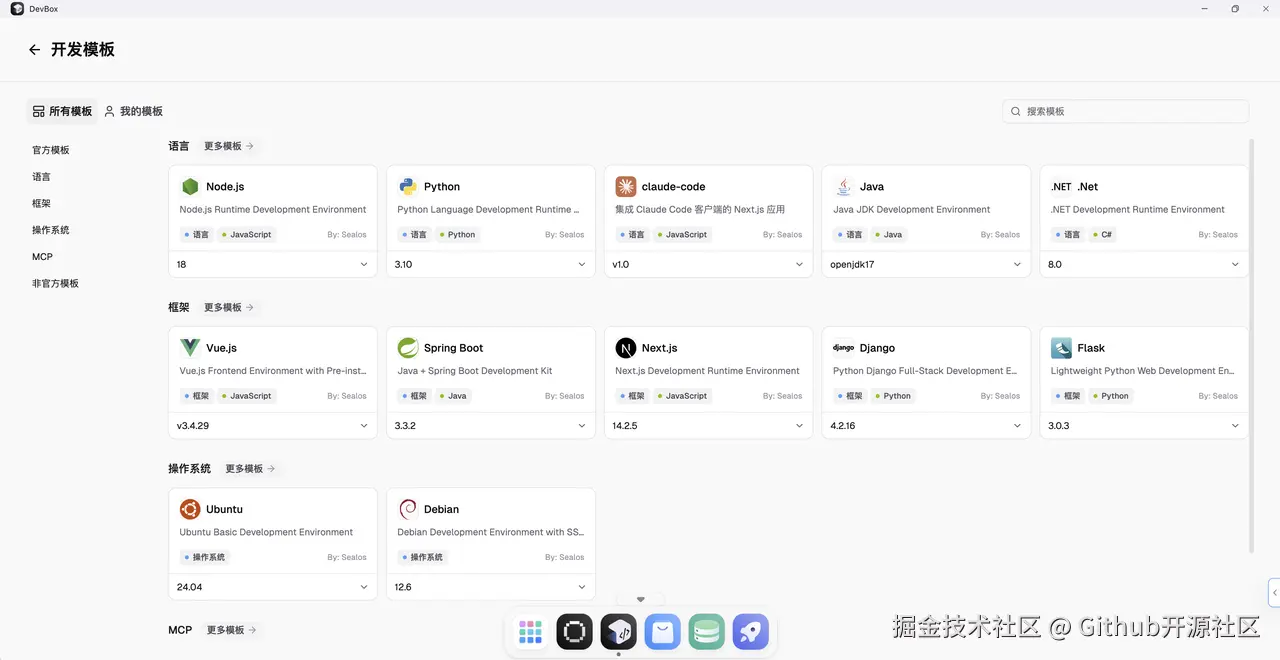Open Django version dropdown showing 4.2.16
Viewport: 1280px width, 660px height.
coord(926,426)
